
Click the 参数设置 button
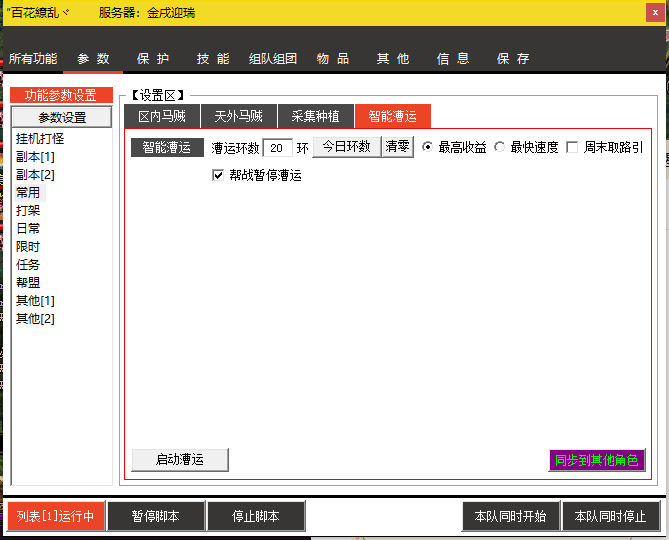pos(62,117)
